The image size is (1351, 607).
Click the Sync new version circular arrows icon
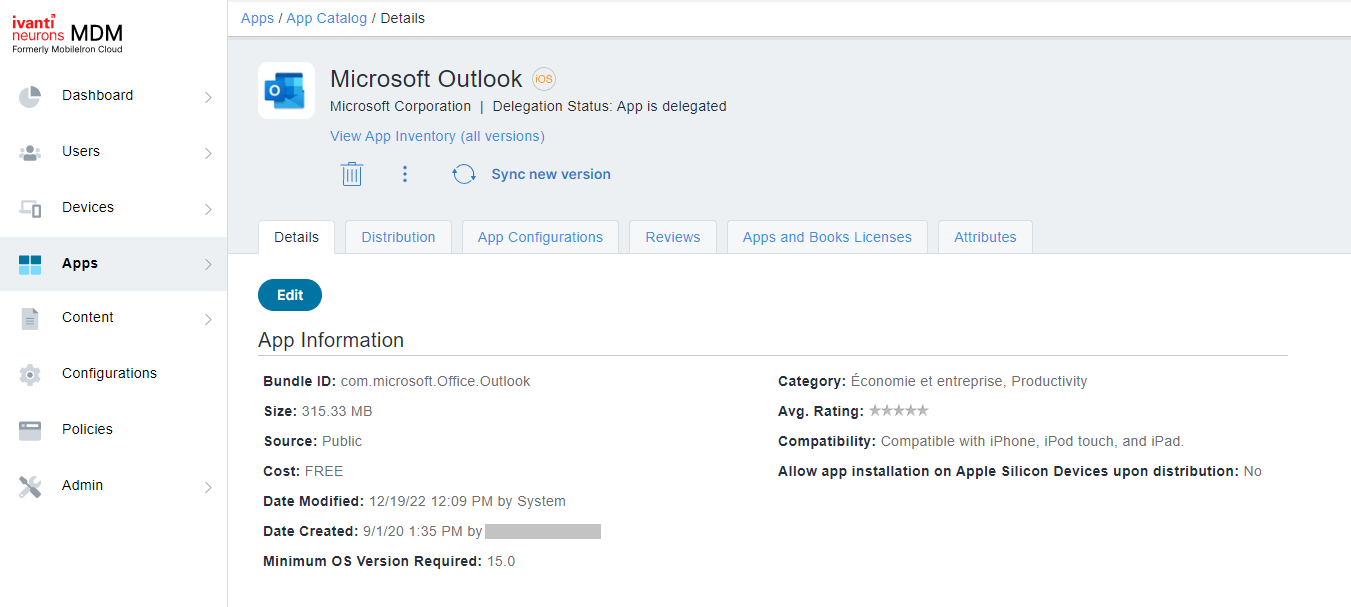click(x=463, y=173)
